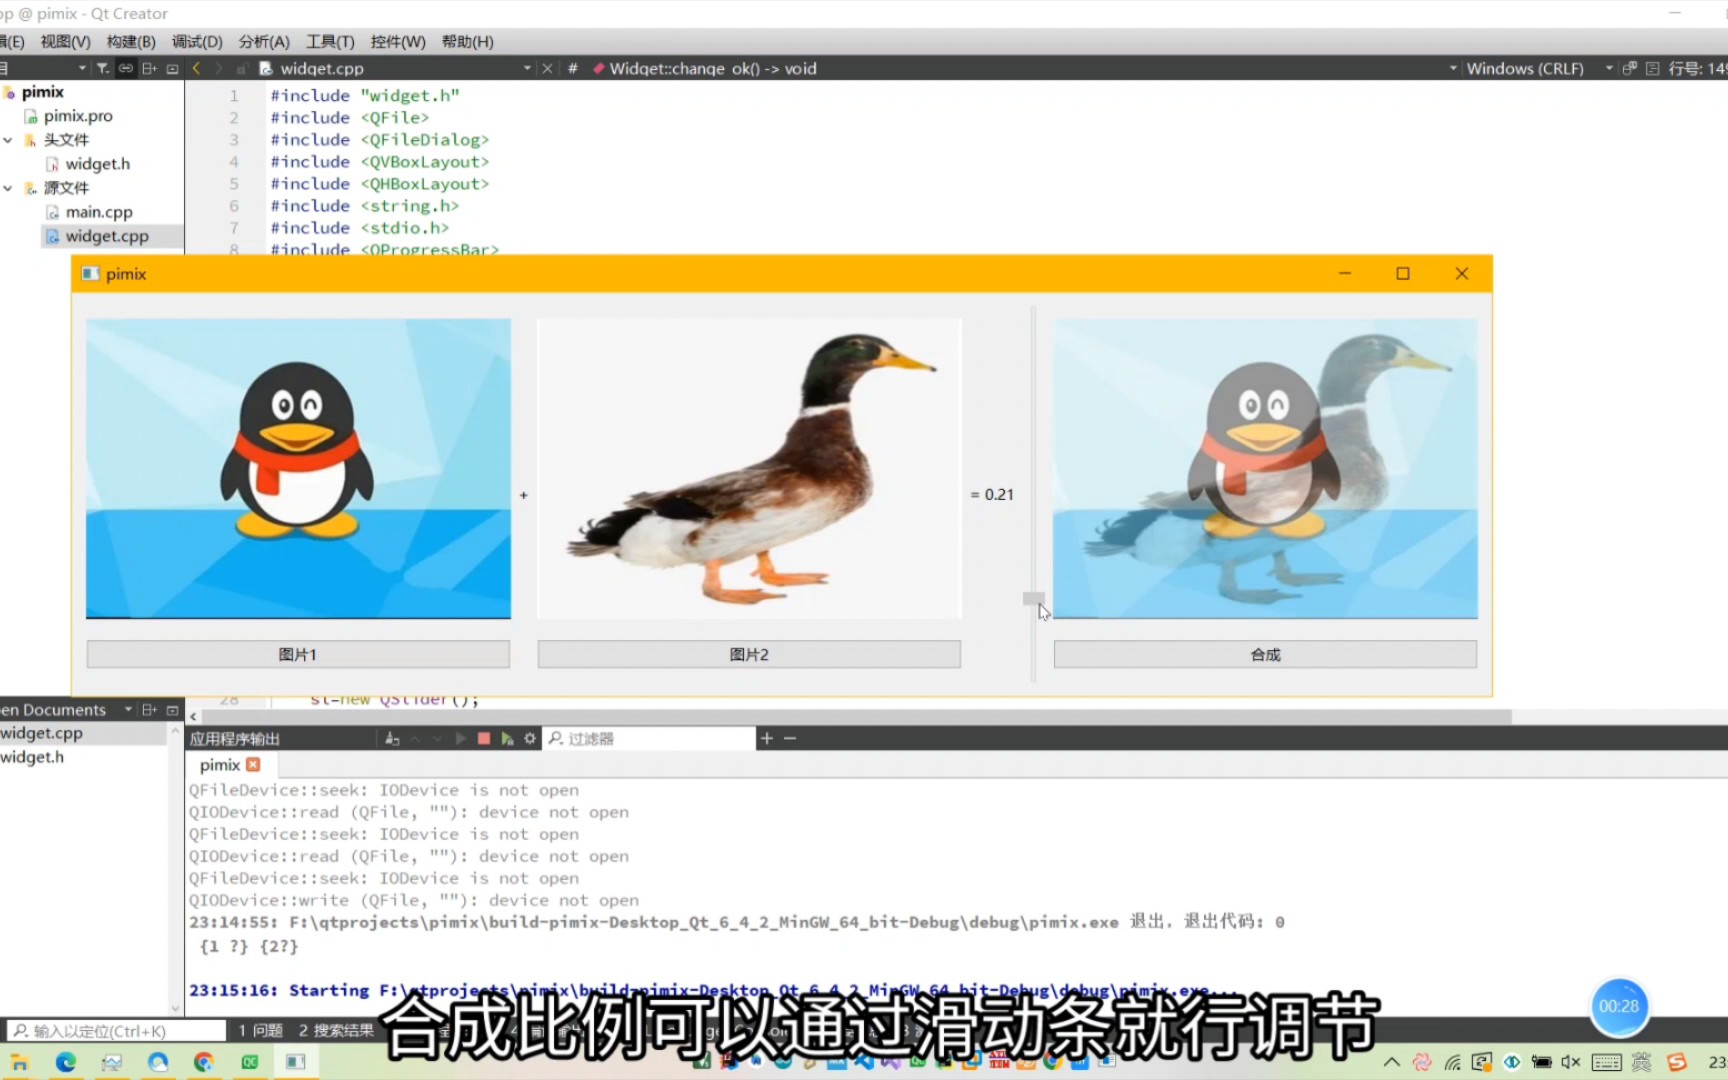
Task: Go forward using the right arrow
Action: 218,68
